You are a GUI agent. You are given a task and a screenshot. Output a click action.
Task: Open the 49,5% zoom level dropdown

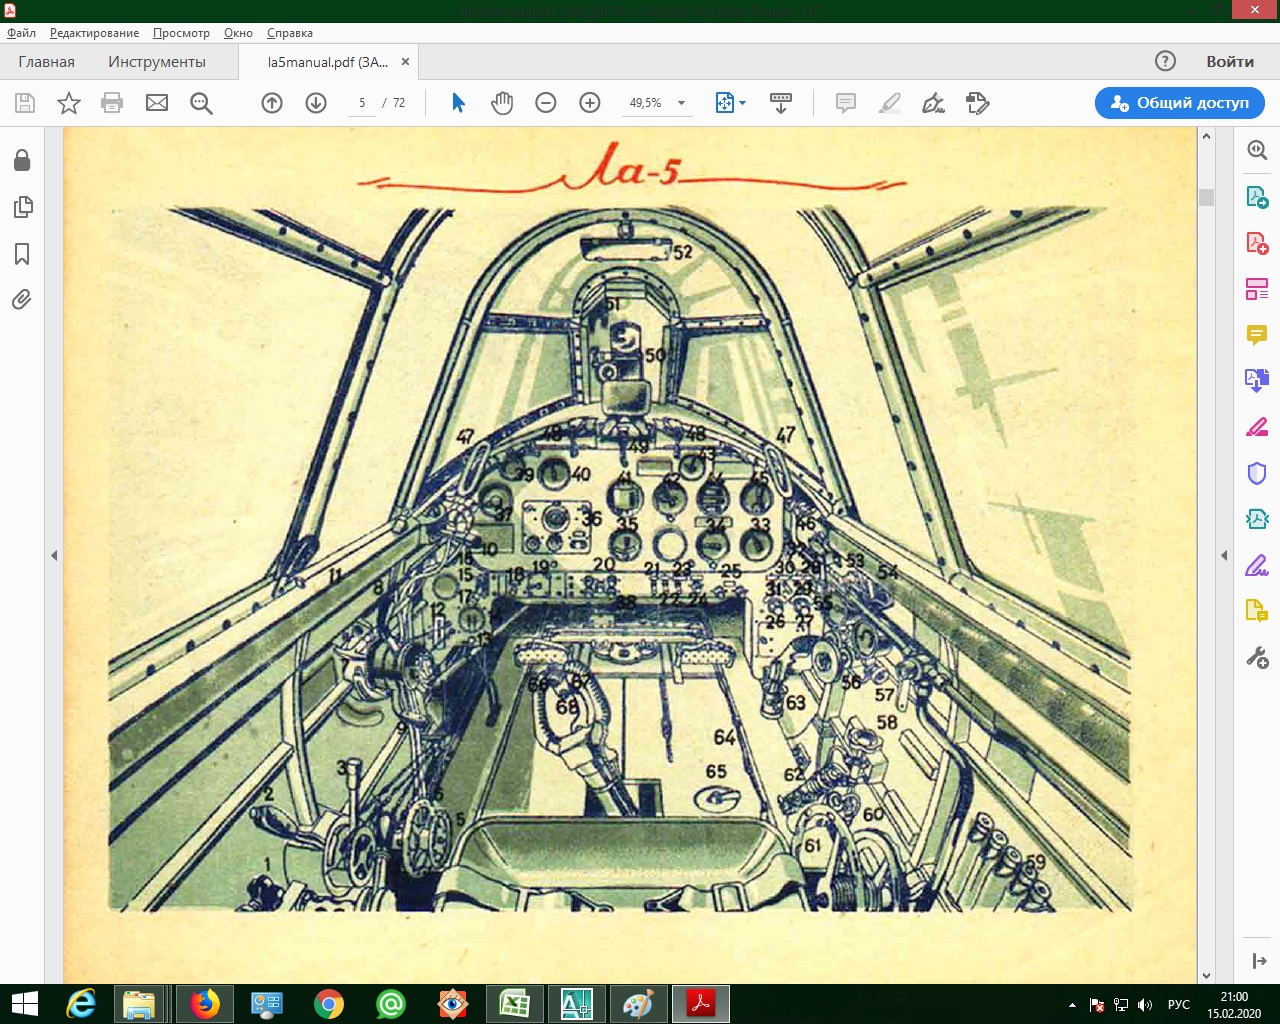tap(681, 103)
